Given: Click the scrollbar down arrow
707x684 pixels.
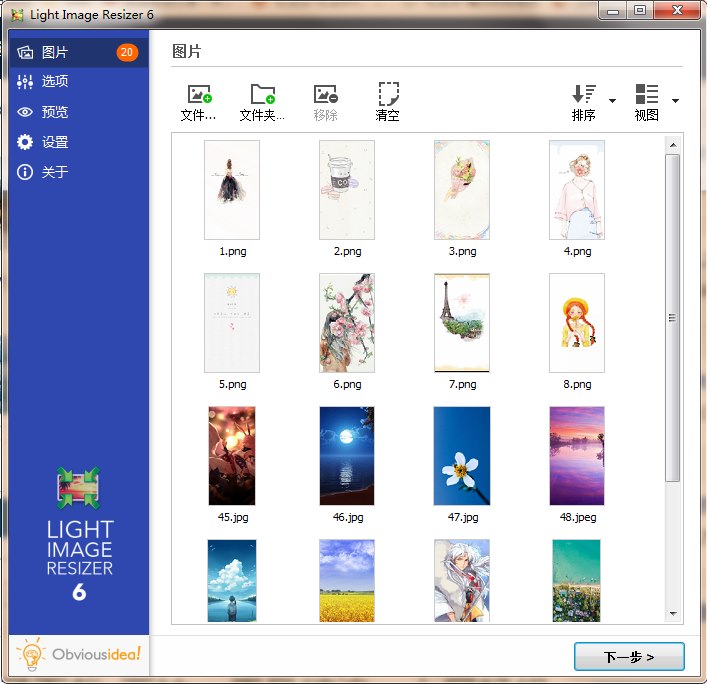Looking at the screenshot, I should tap(673, 613).
